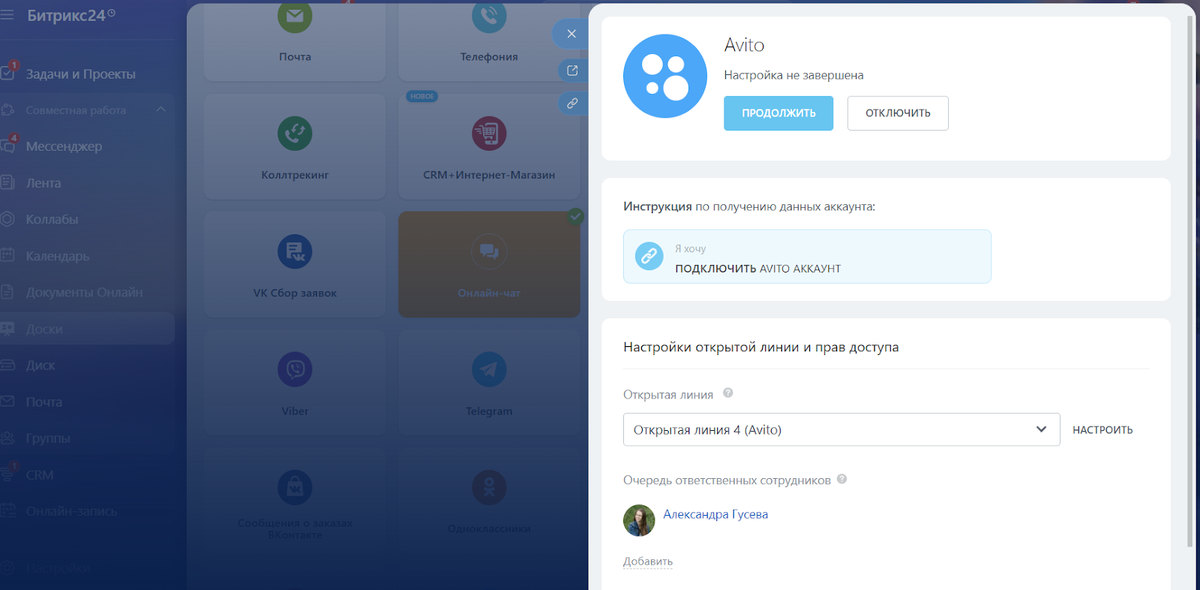
Task: Open the Viber channel card
Action: pyautogui.click(x=294, y=383)
